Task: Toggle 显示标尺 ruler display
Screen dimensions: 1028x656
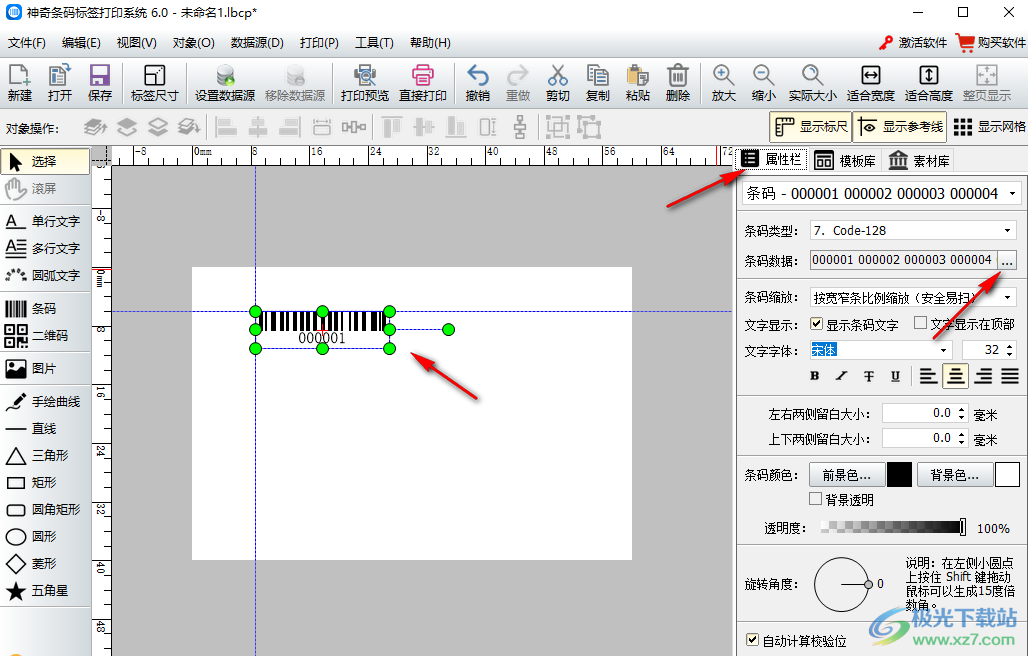Action: (x=810, y=126)
